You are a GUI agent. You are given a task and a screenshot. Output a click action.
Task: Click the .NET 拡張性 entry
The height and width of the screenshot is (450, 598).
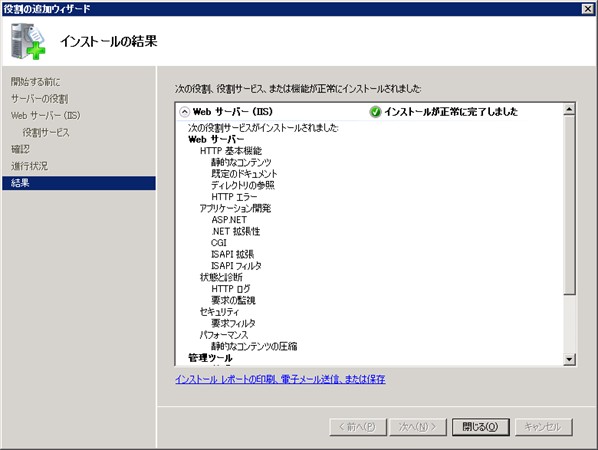pyautogui.click(x=235, y=231)
